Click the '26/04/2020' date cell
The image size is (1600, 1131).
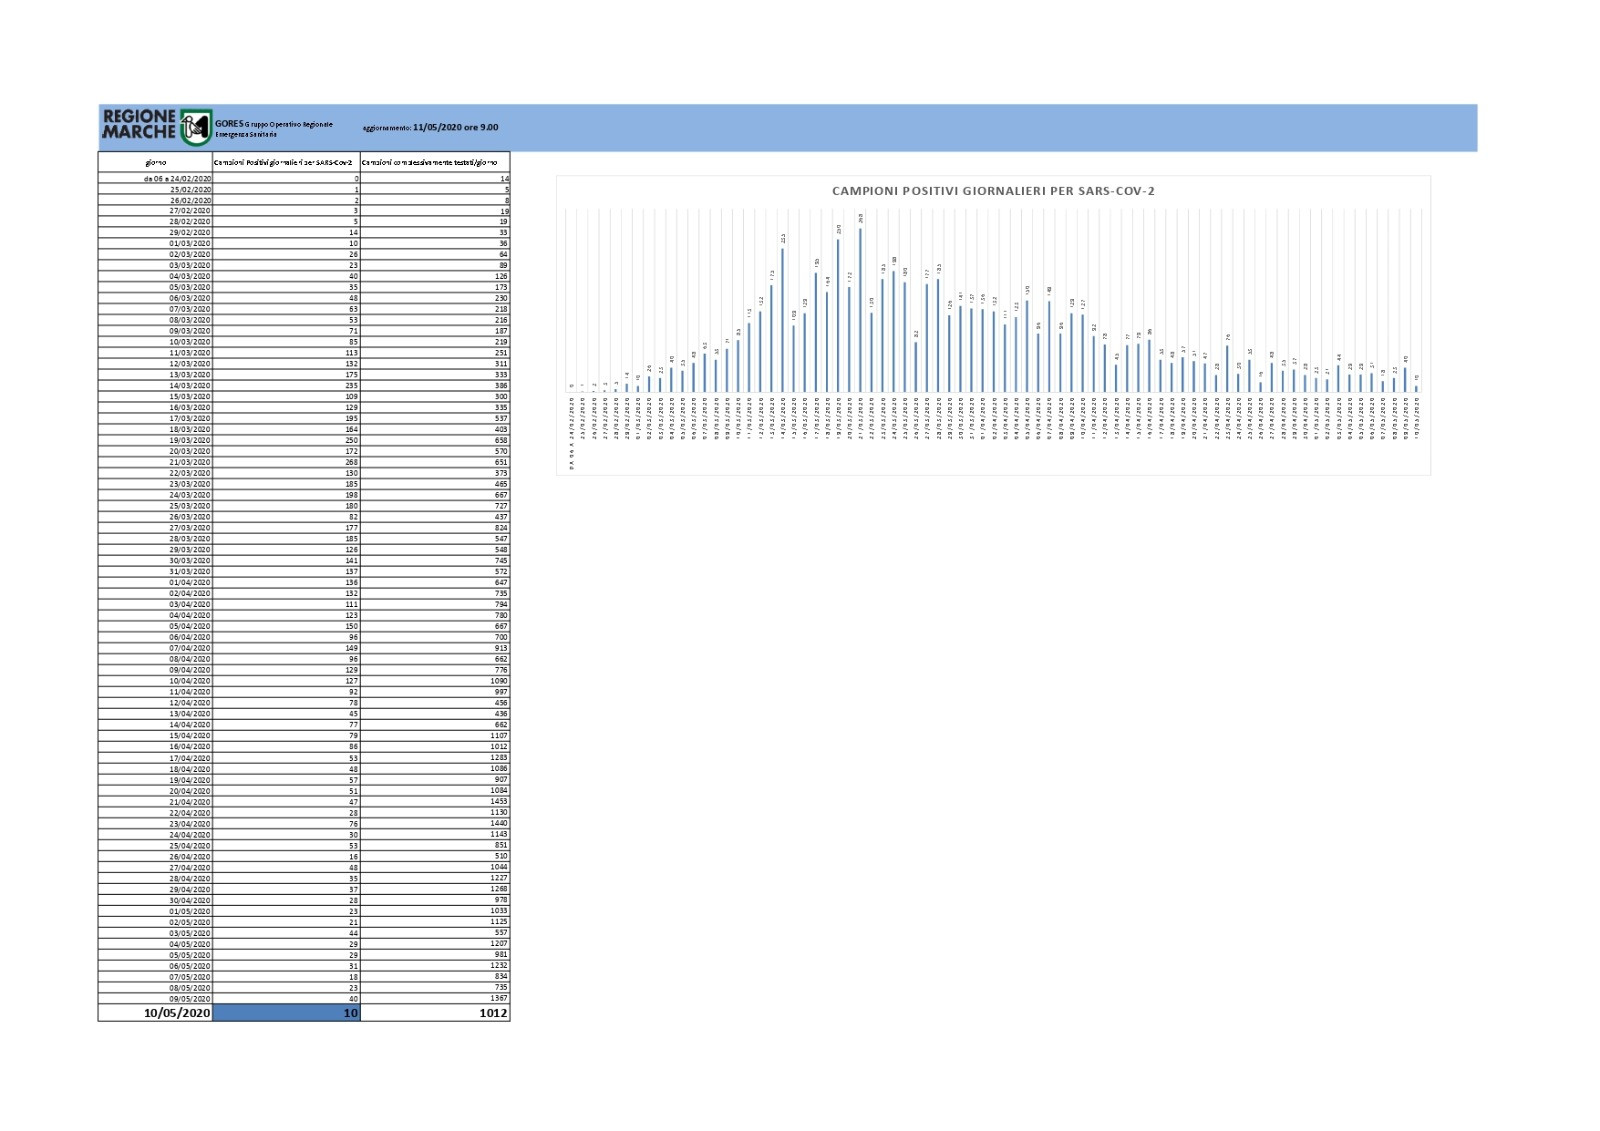click(x=156, y=857)
